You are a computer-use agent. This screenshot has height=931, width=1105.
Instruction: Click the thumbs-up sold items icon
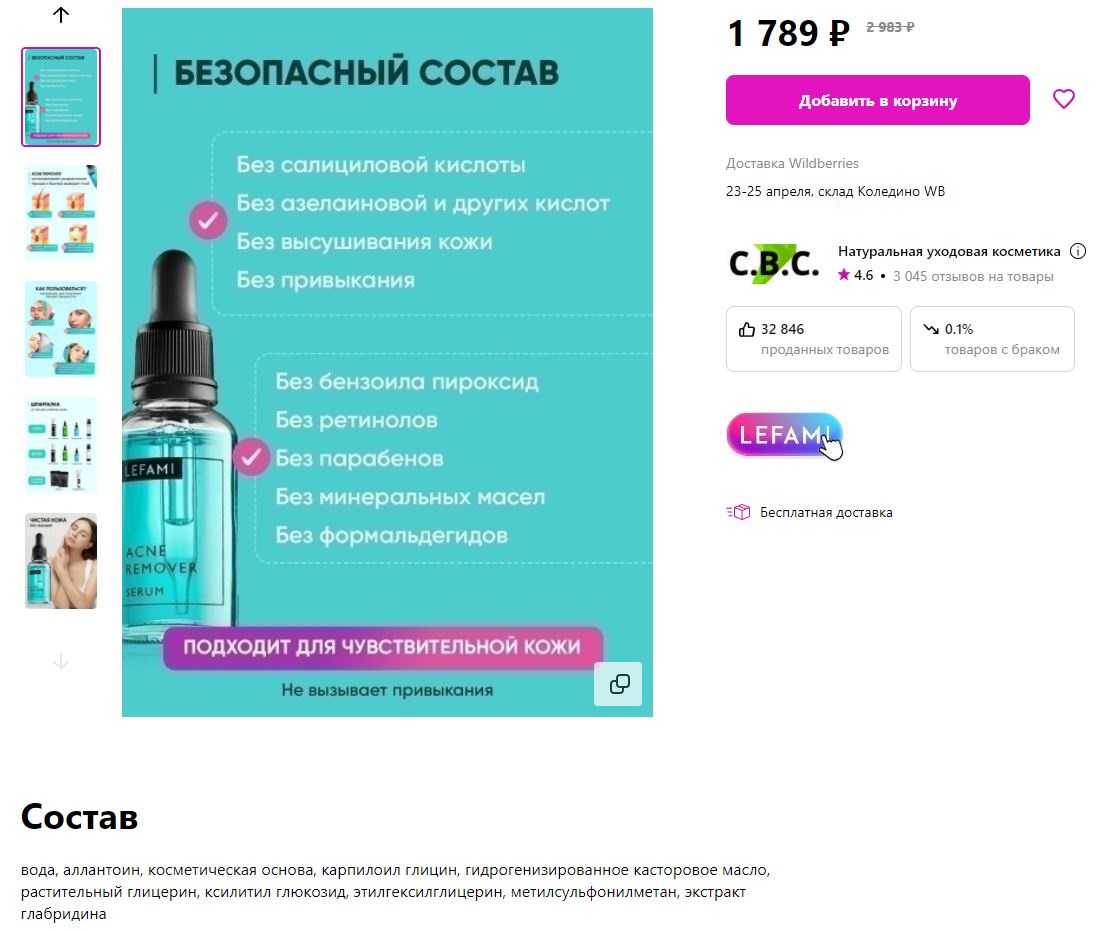(746, 329)
